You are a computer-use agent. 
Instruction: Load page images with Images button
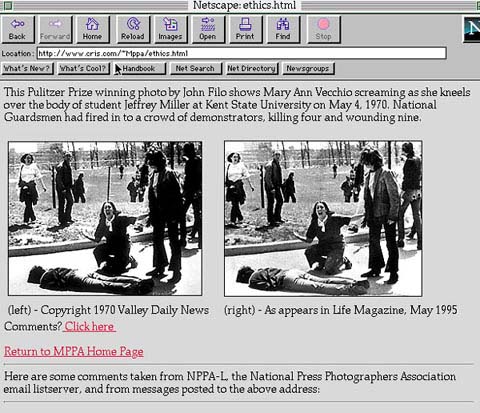(170, 29)
